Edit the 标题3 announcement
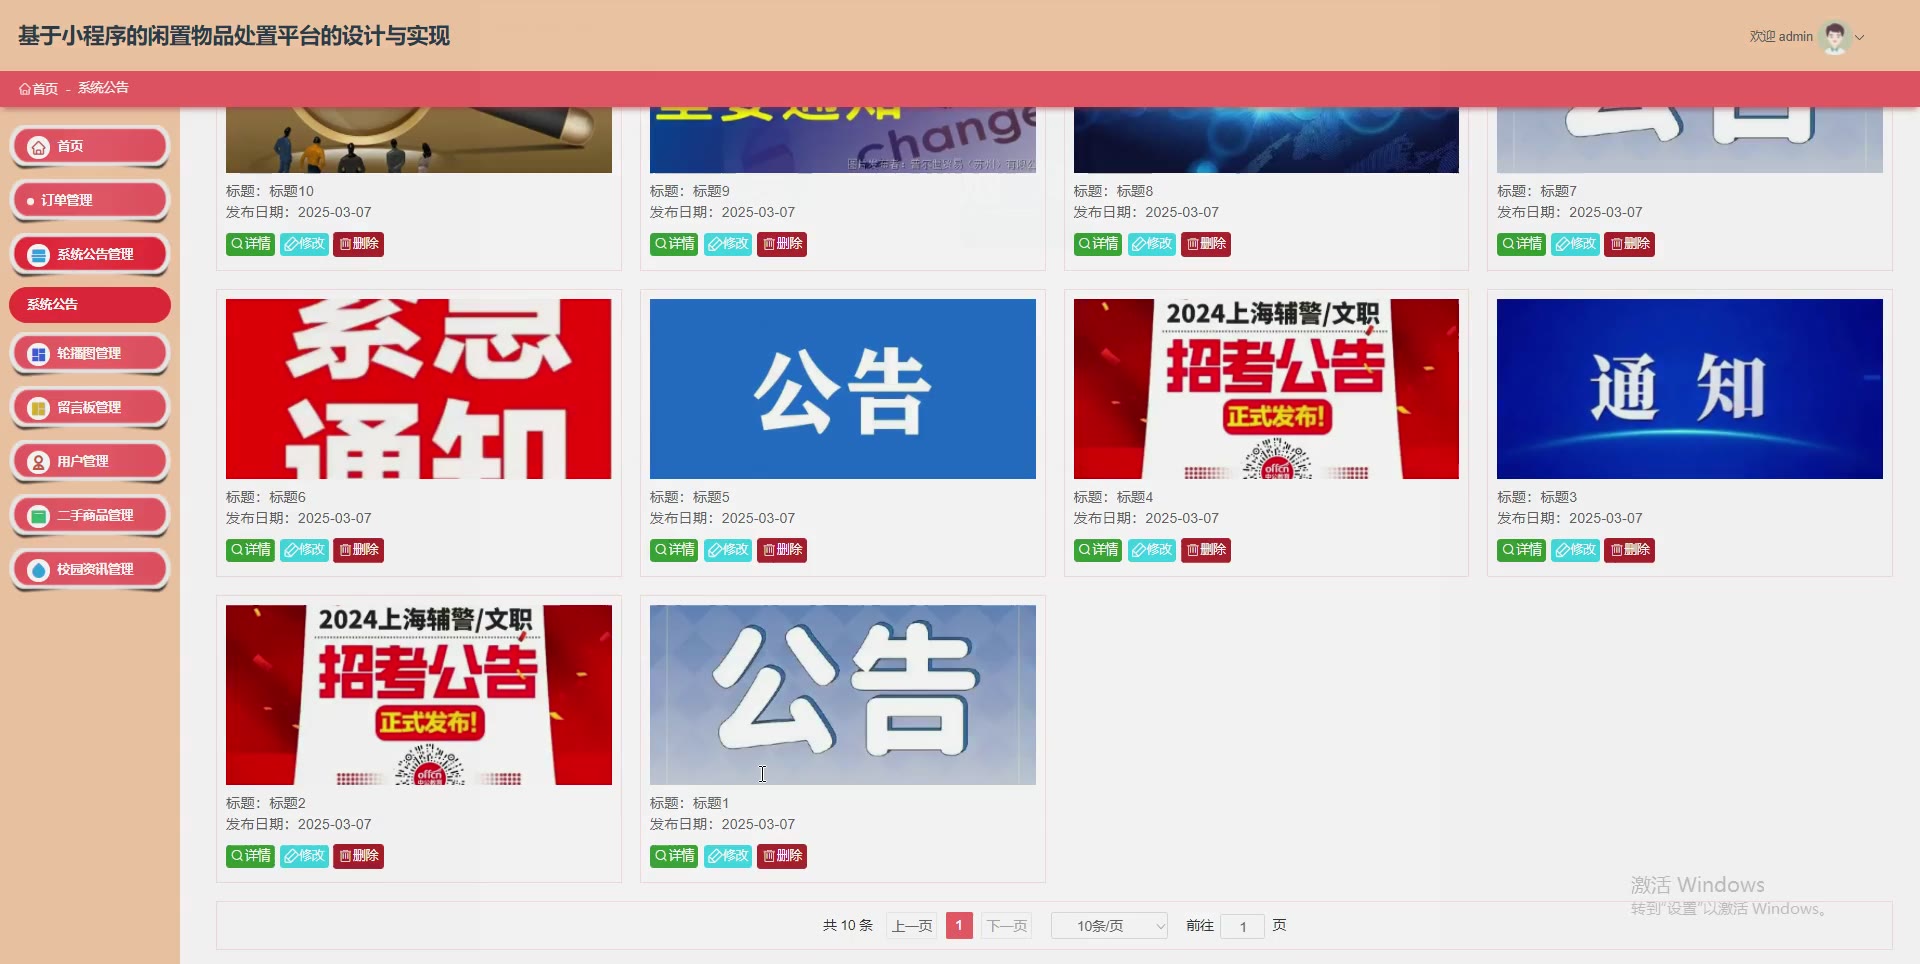This screenshot has height=964, width=1920. [x=1575, y=550]
